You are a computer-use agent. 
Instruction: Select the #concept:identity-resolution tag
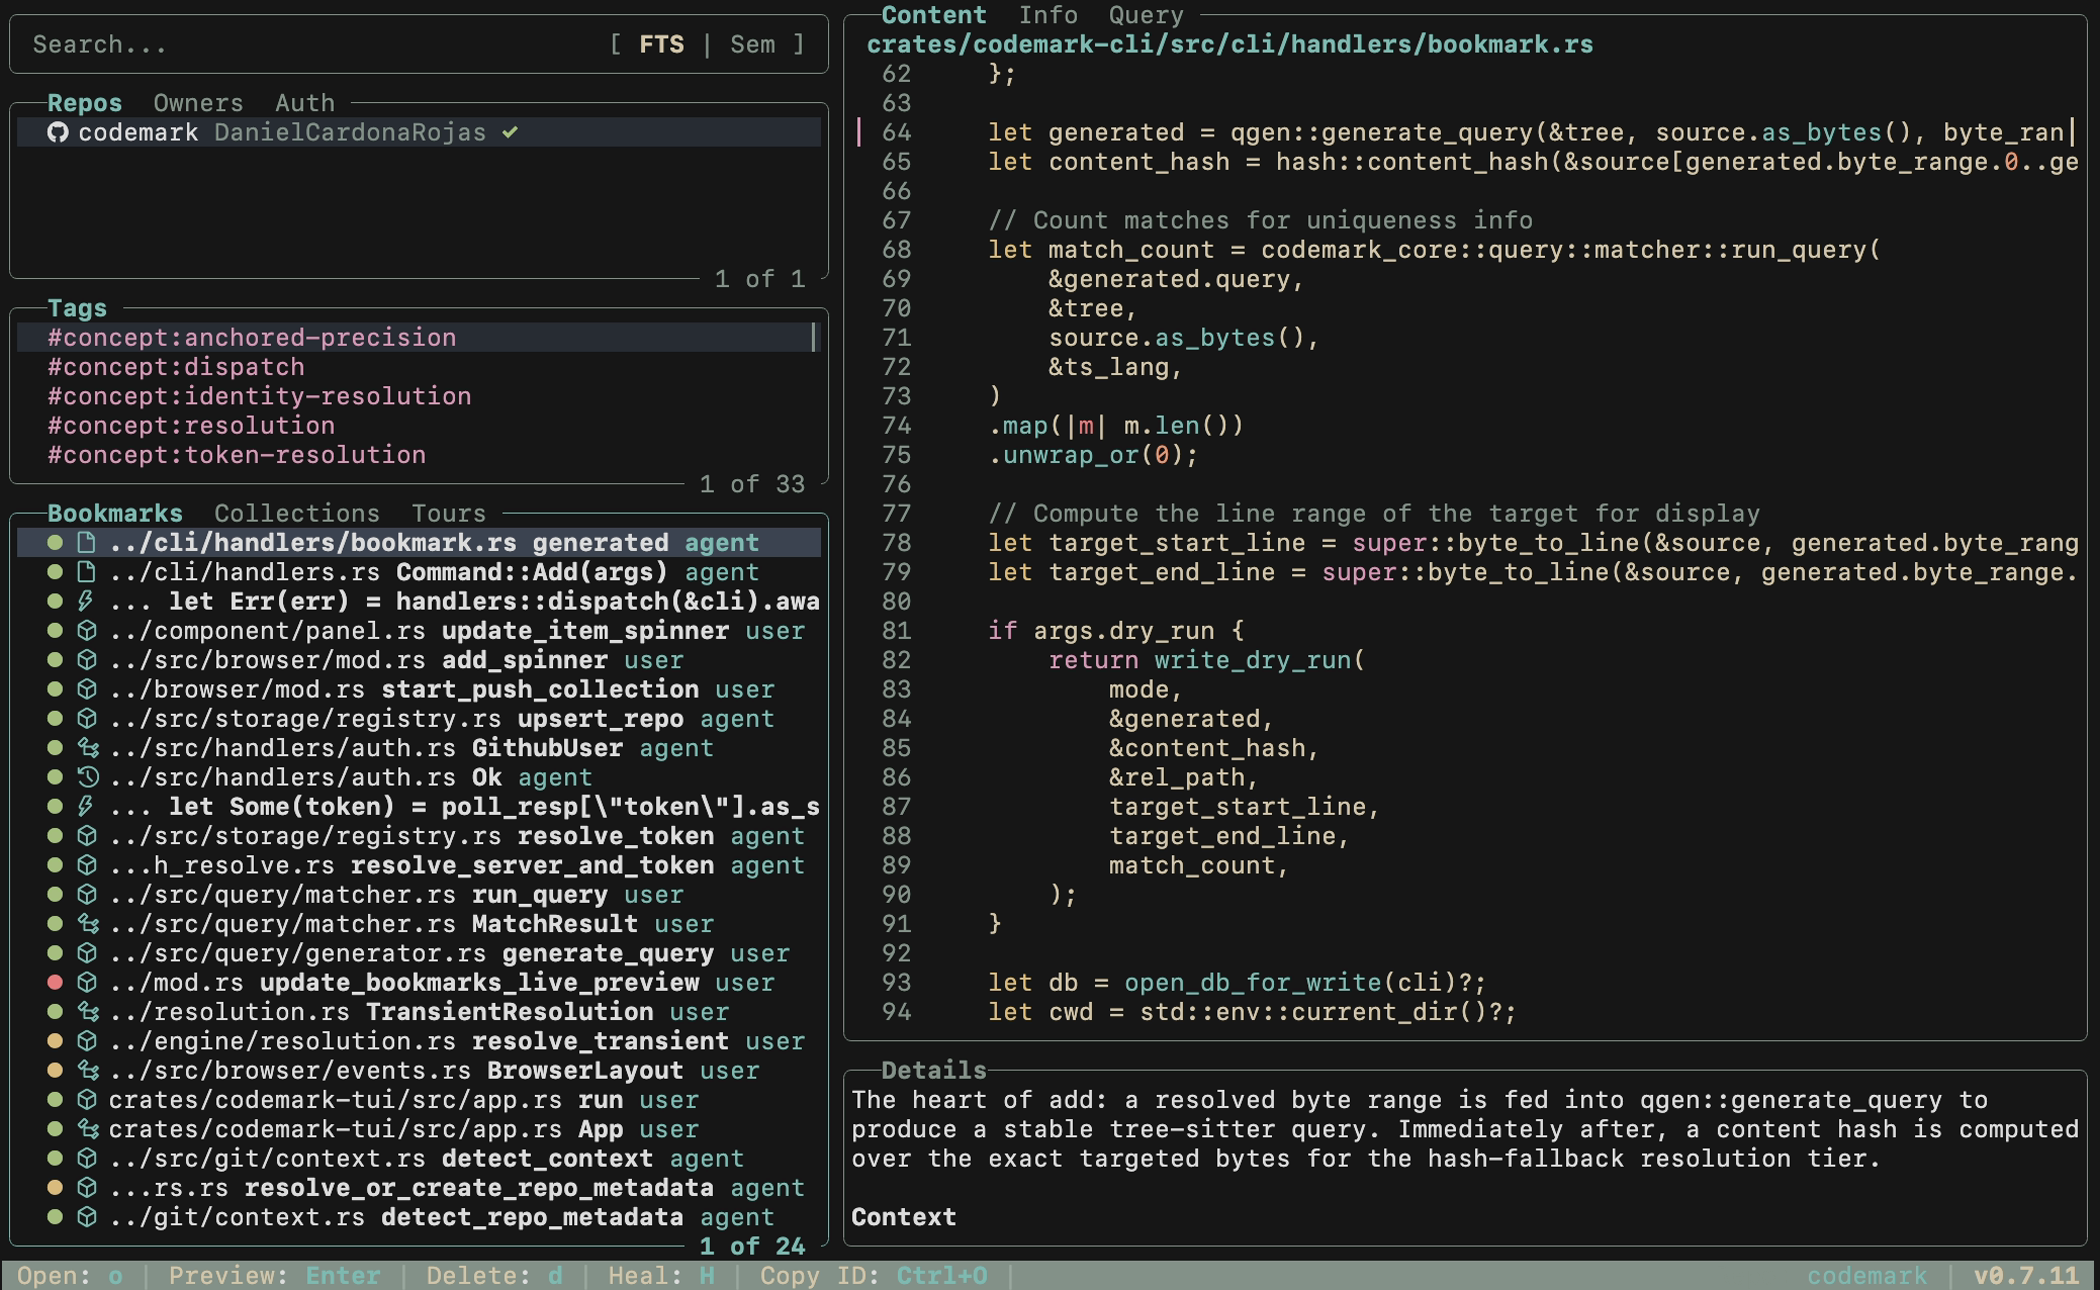(418, 396)
